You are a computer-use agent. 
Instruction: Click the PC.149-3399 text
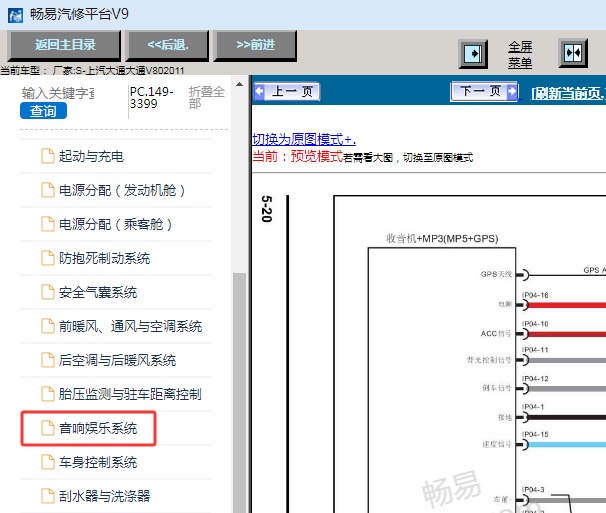[152, 98]
